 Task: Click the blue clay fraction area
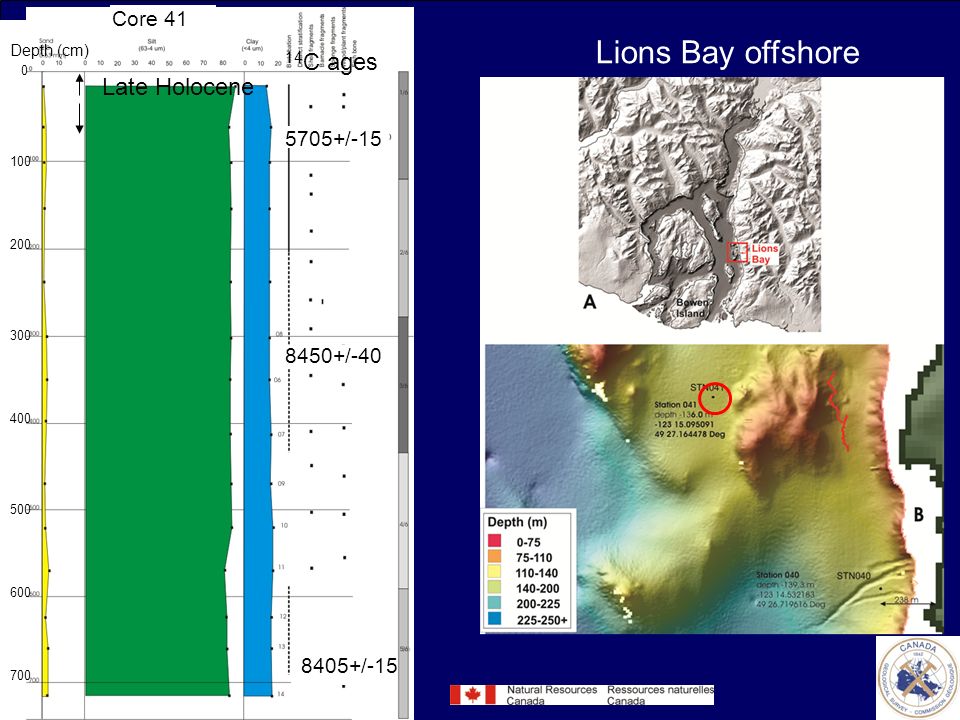(258, 391)
